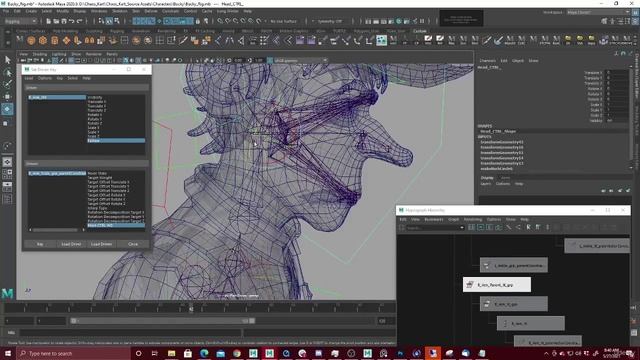
Task: Open the workspace selector dropdown
Action: pyautogui.click(x=598, y=12)
